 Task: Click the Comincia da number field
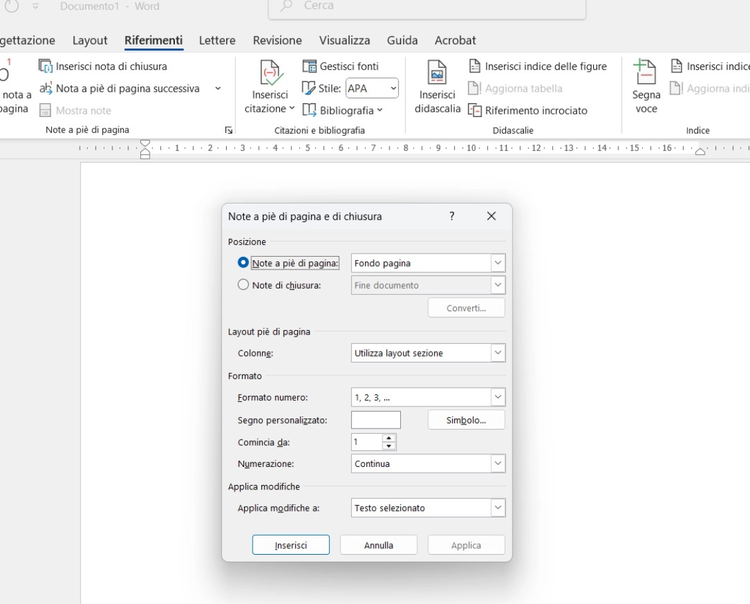pos(367,442)
